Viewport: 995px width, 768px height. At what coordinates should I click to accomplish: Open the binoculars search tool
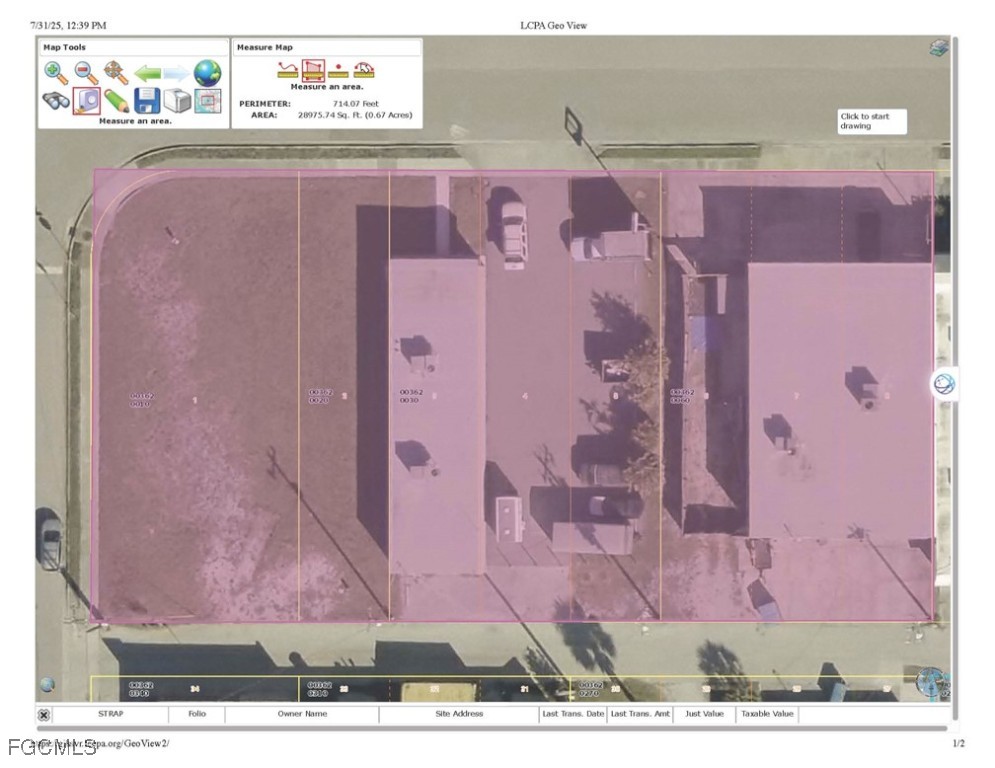(56, 101)
